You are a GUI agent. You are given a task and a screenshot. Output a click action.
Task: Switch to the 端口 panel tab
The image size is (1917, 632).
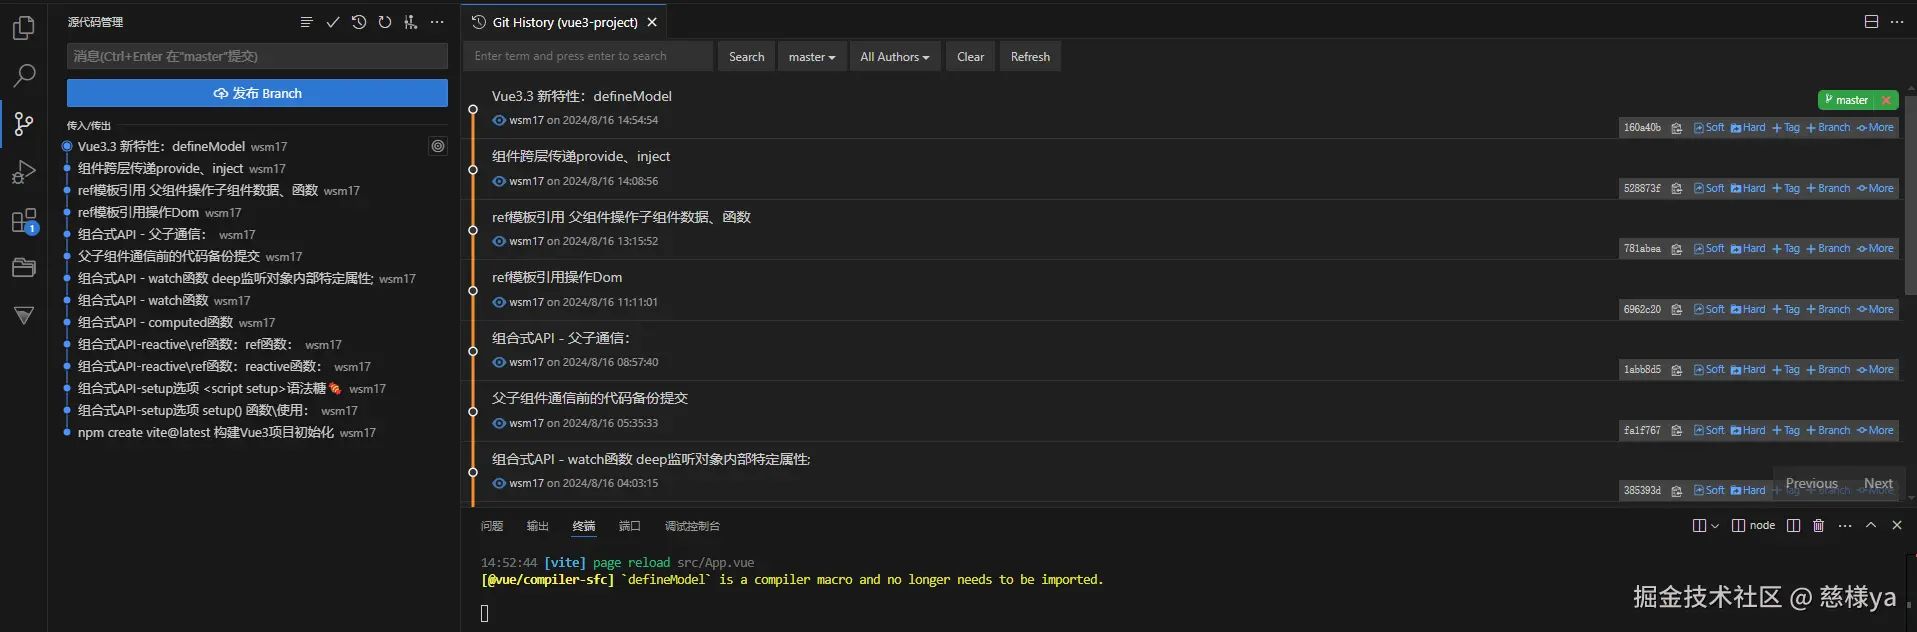pos(630,526)
